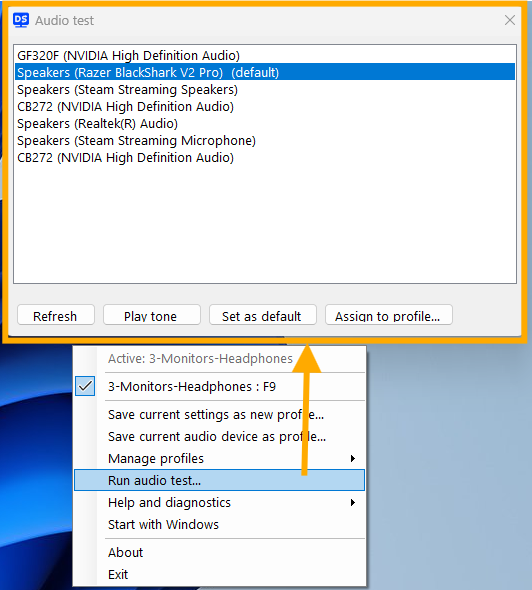Click the DS app icon in title bar

coord(21,20)
